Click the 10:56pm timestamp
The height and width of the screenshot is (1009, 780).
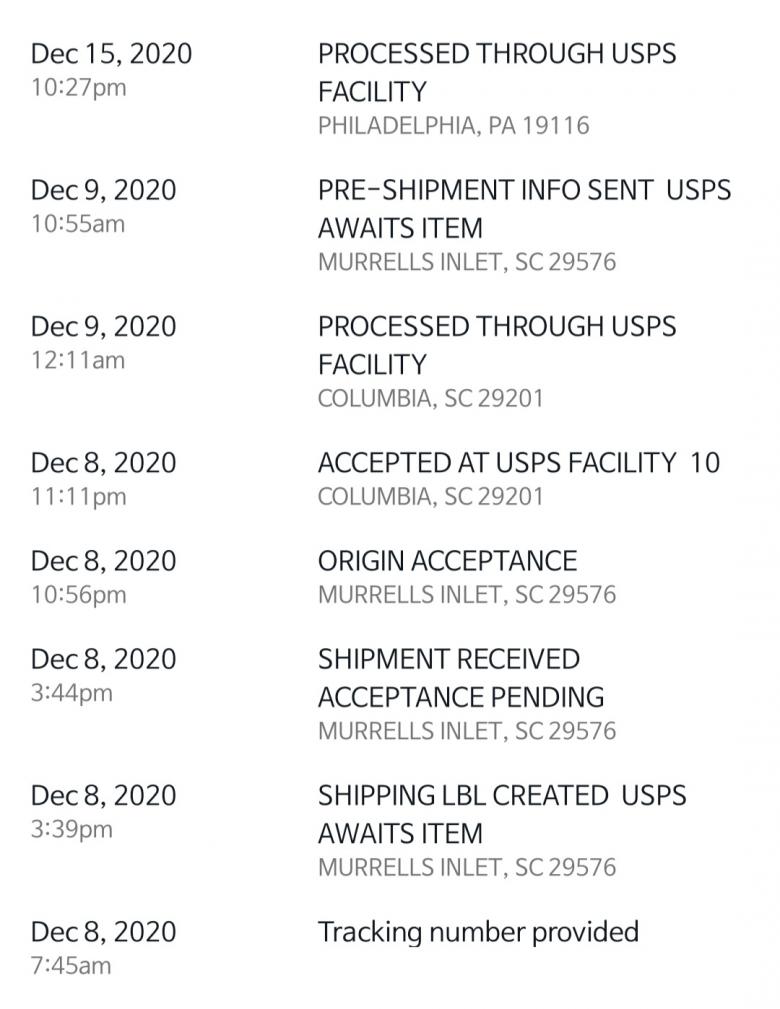click(x=78, y=595)
